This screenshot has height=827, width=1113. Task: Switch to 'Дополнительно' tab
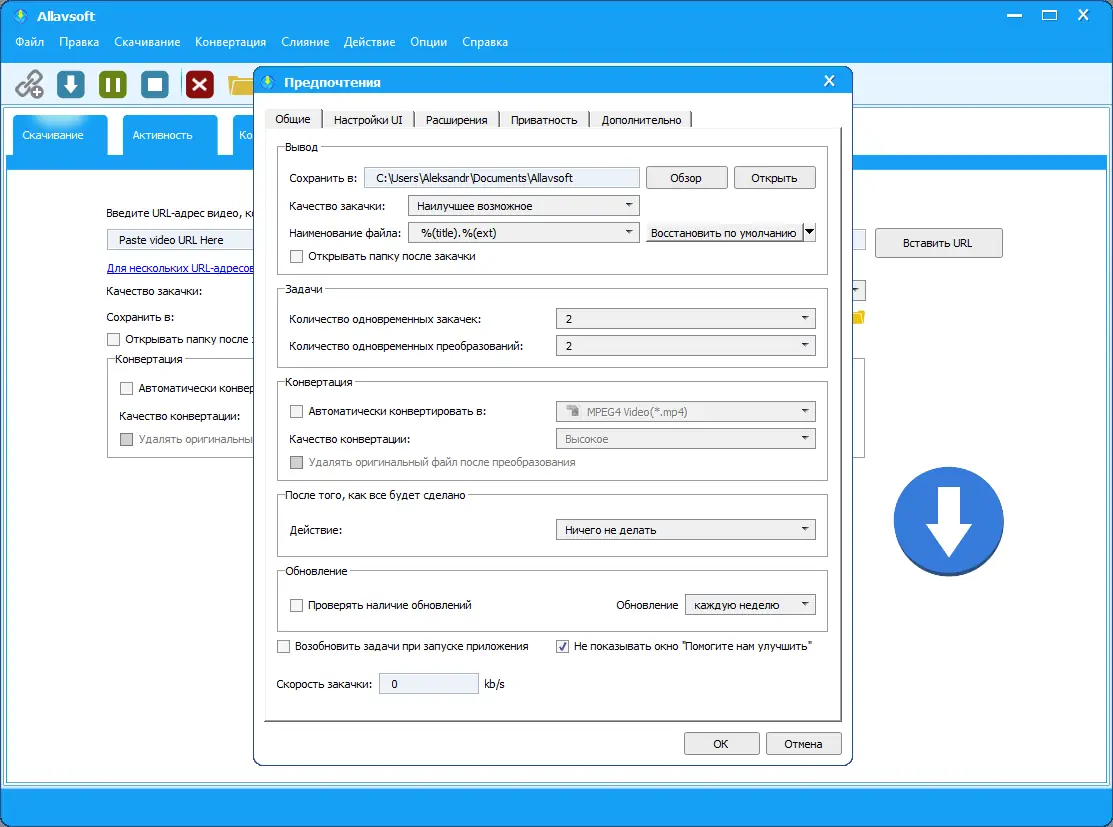[x=641, y=120]
